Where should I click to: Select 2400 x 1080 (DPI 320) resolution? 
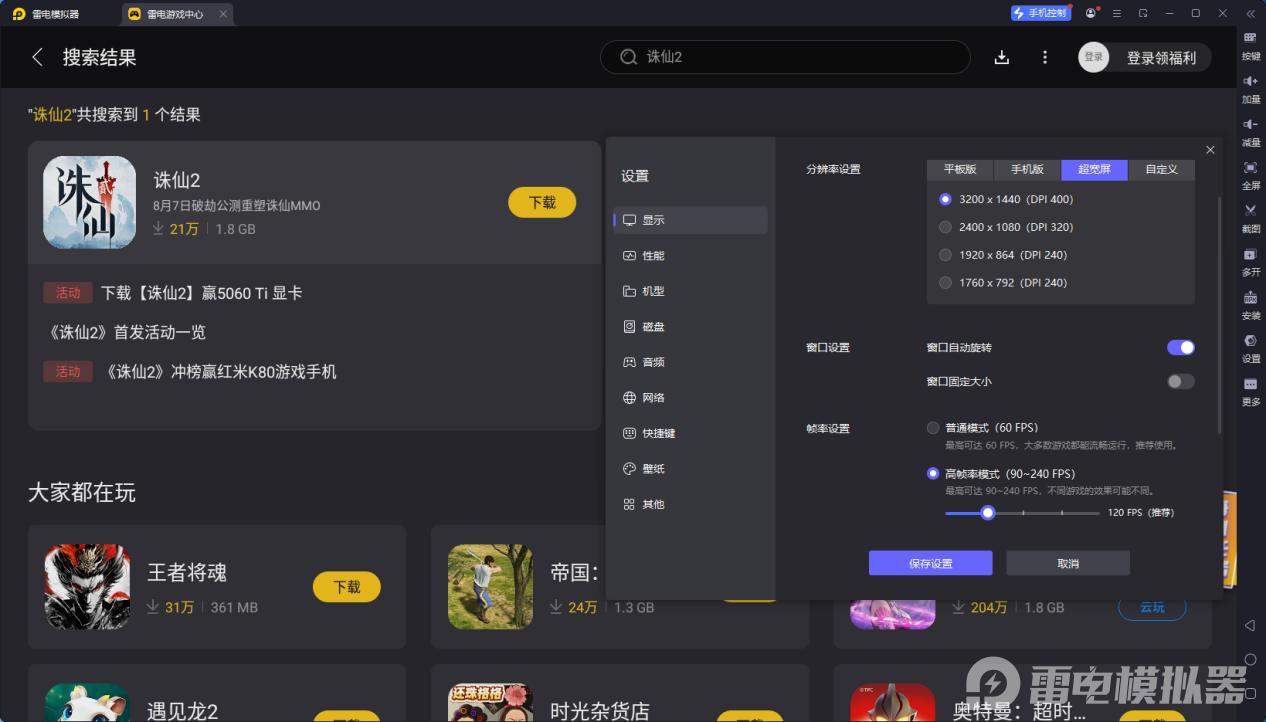point(946,227)
